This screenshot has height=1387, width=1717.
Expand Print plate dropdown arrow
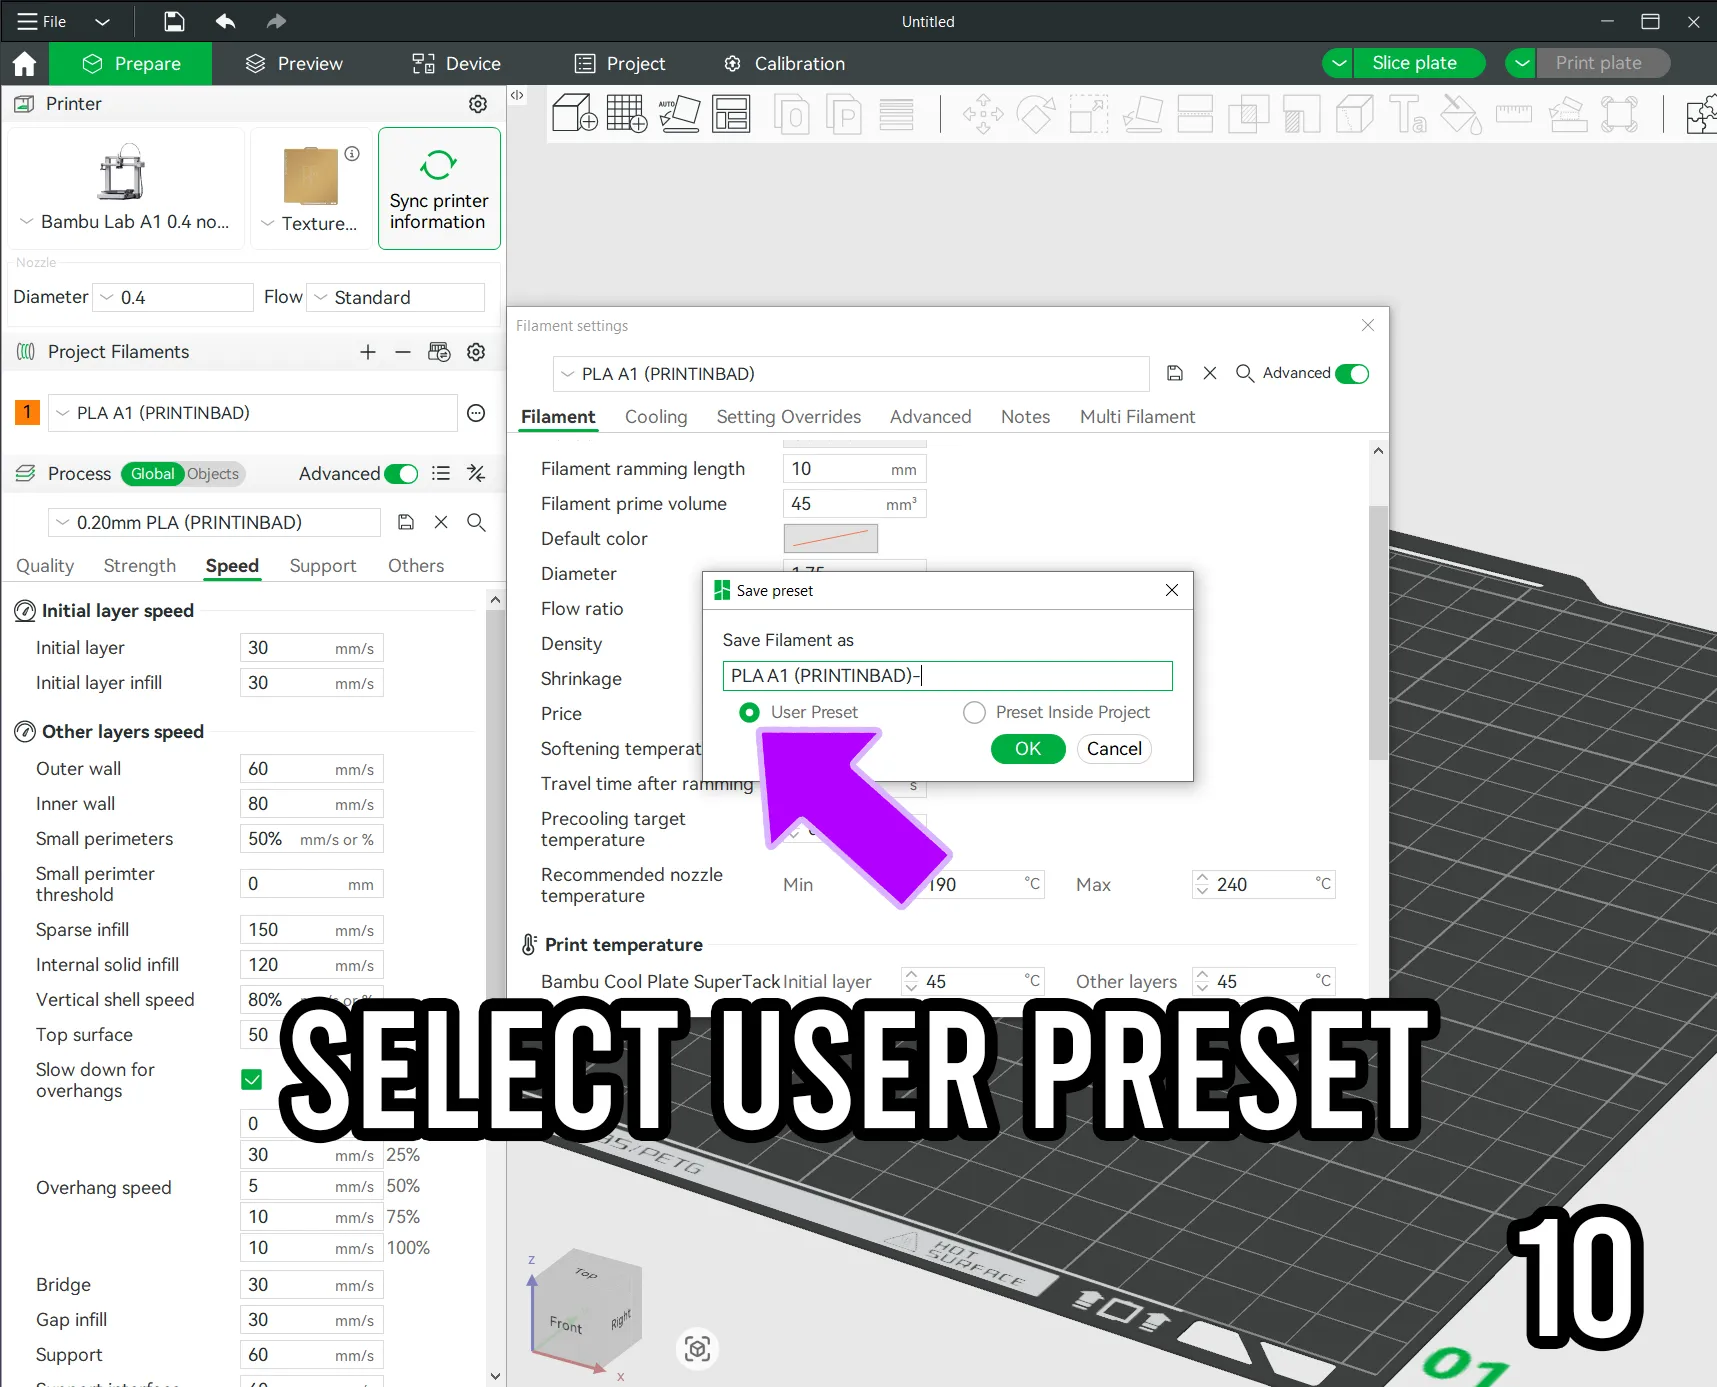(1521, 63)
